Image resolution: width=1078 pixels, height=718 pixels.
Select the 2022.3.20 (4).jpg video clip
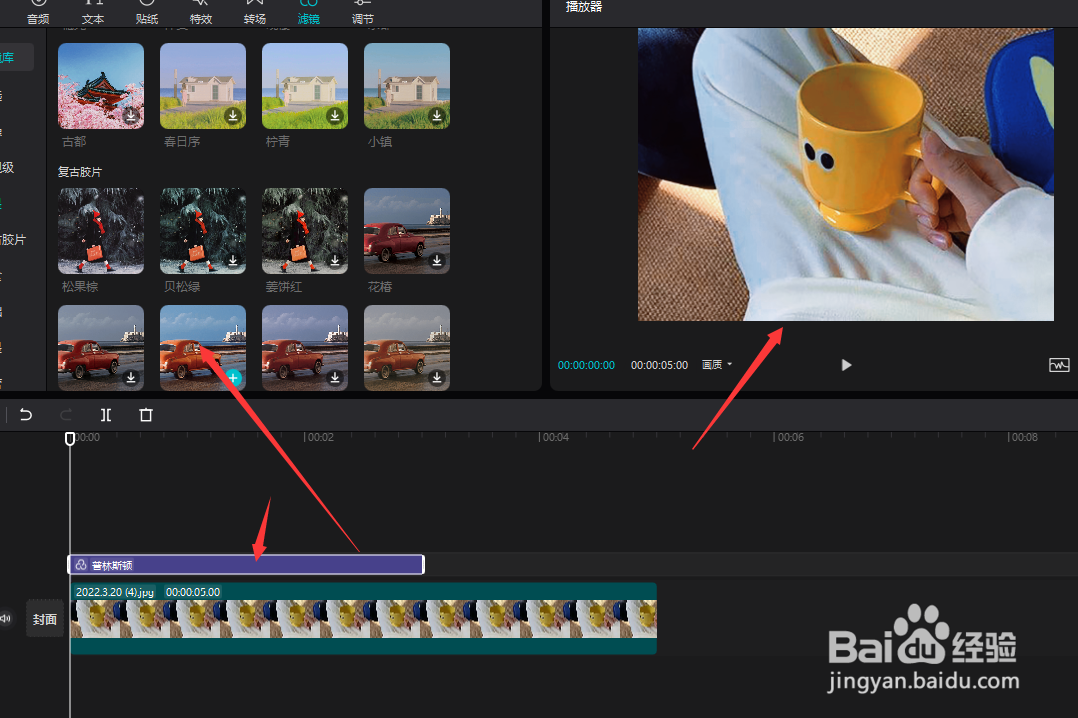pos(364,618)
